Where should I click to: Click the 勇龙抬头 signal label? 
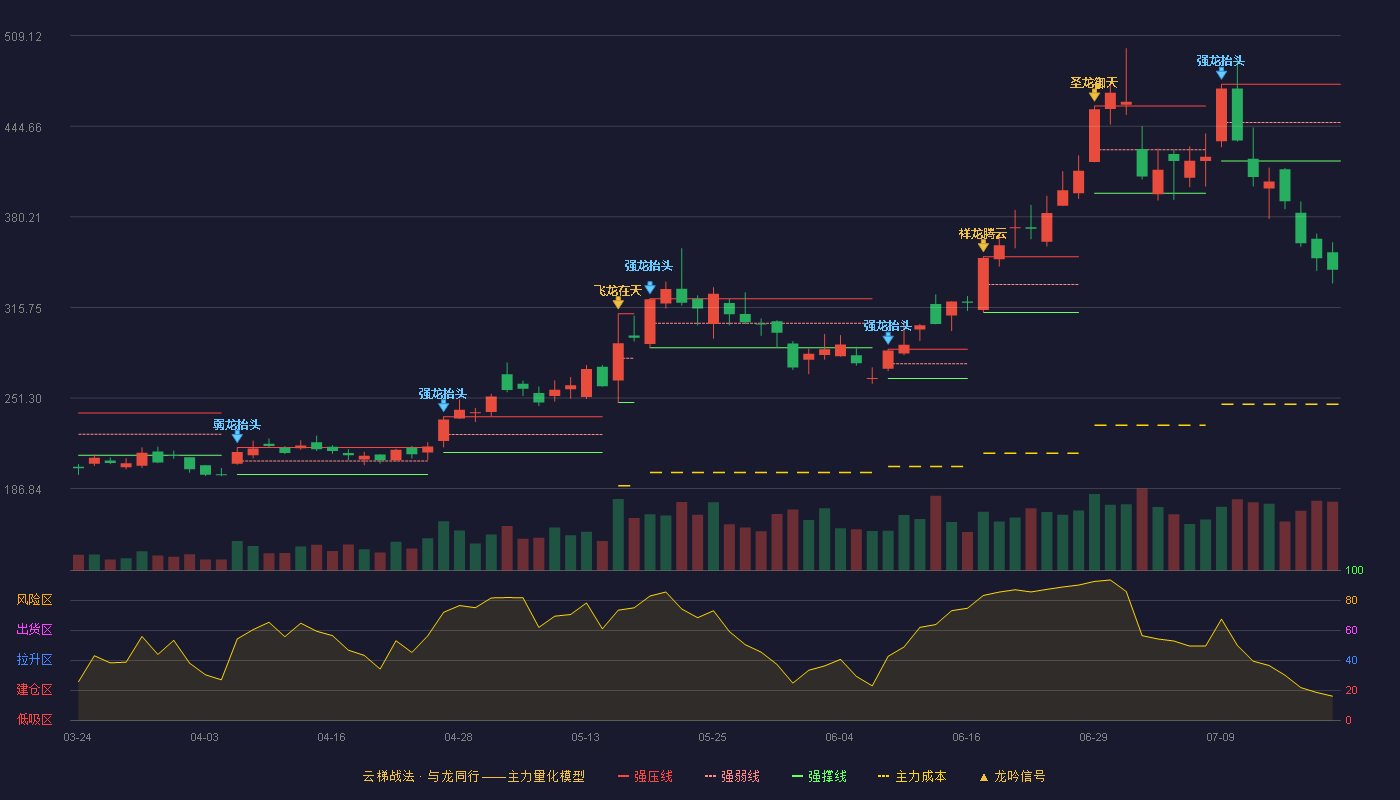pos(237,424)
